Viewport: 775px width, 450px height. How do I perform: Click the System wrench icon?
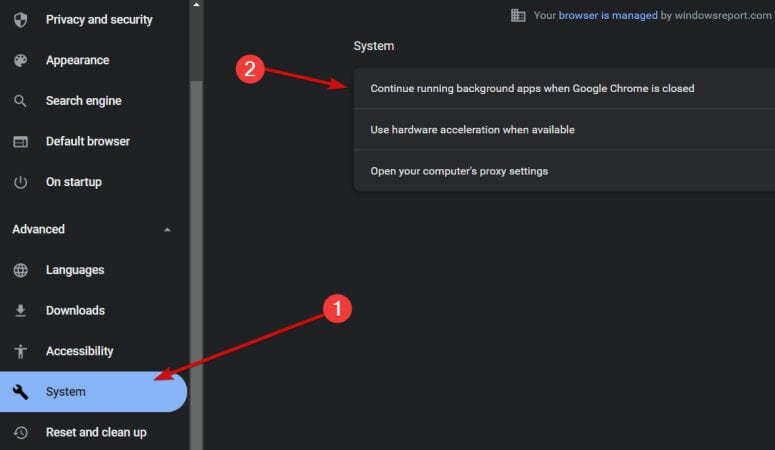pos(20,392)
